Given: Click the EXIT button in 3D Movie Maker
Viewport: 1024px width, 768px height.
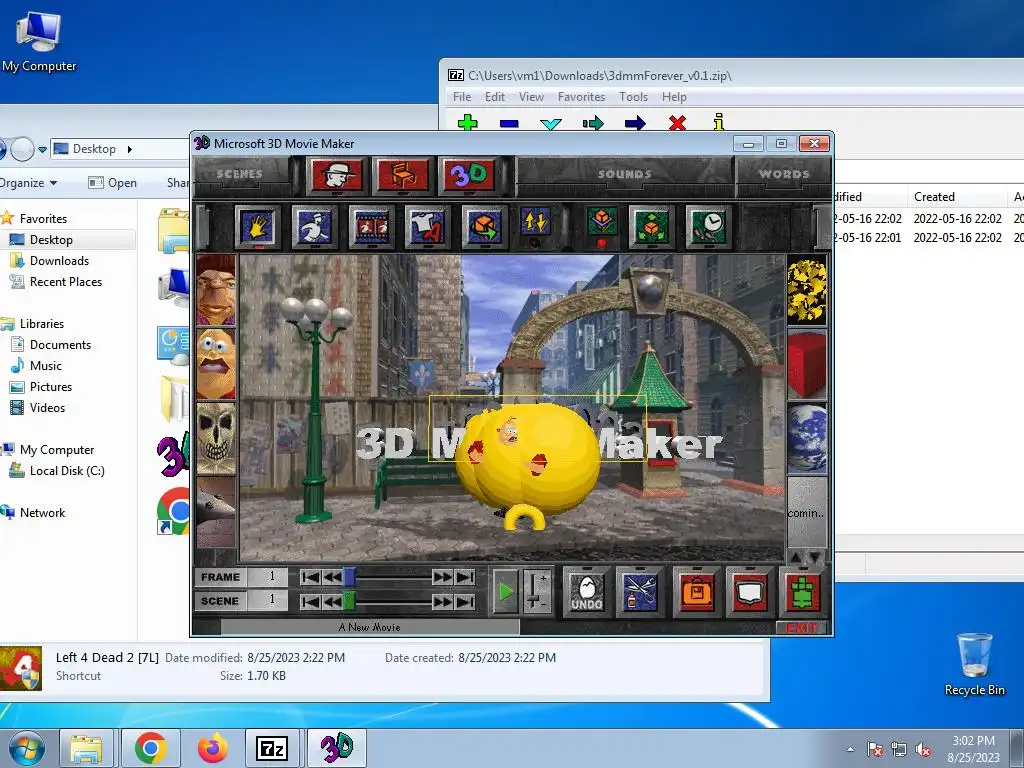Looking at the screenshot, I should coord(802,628).
